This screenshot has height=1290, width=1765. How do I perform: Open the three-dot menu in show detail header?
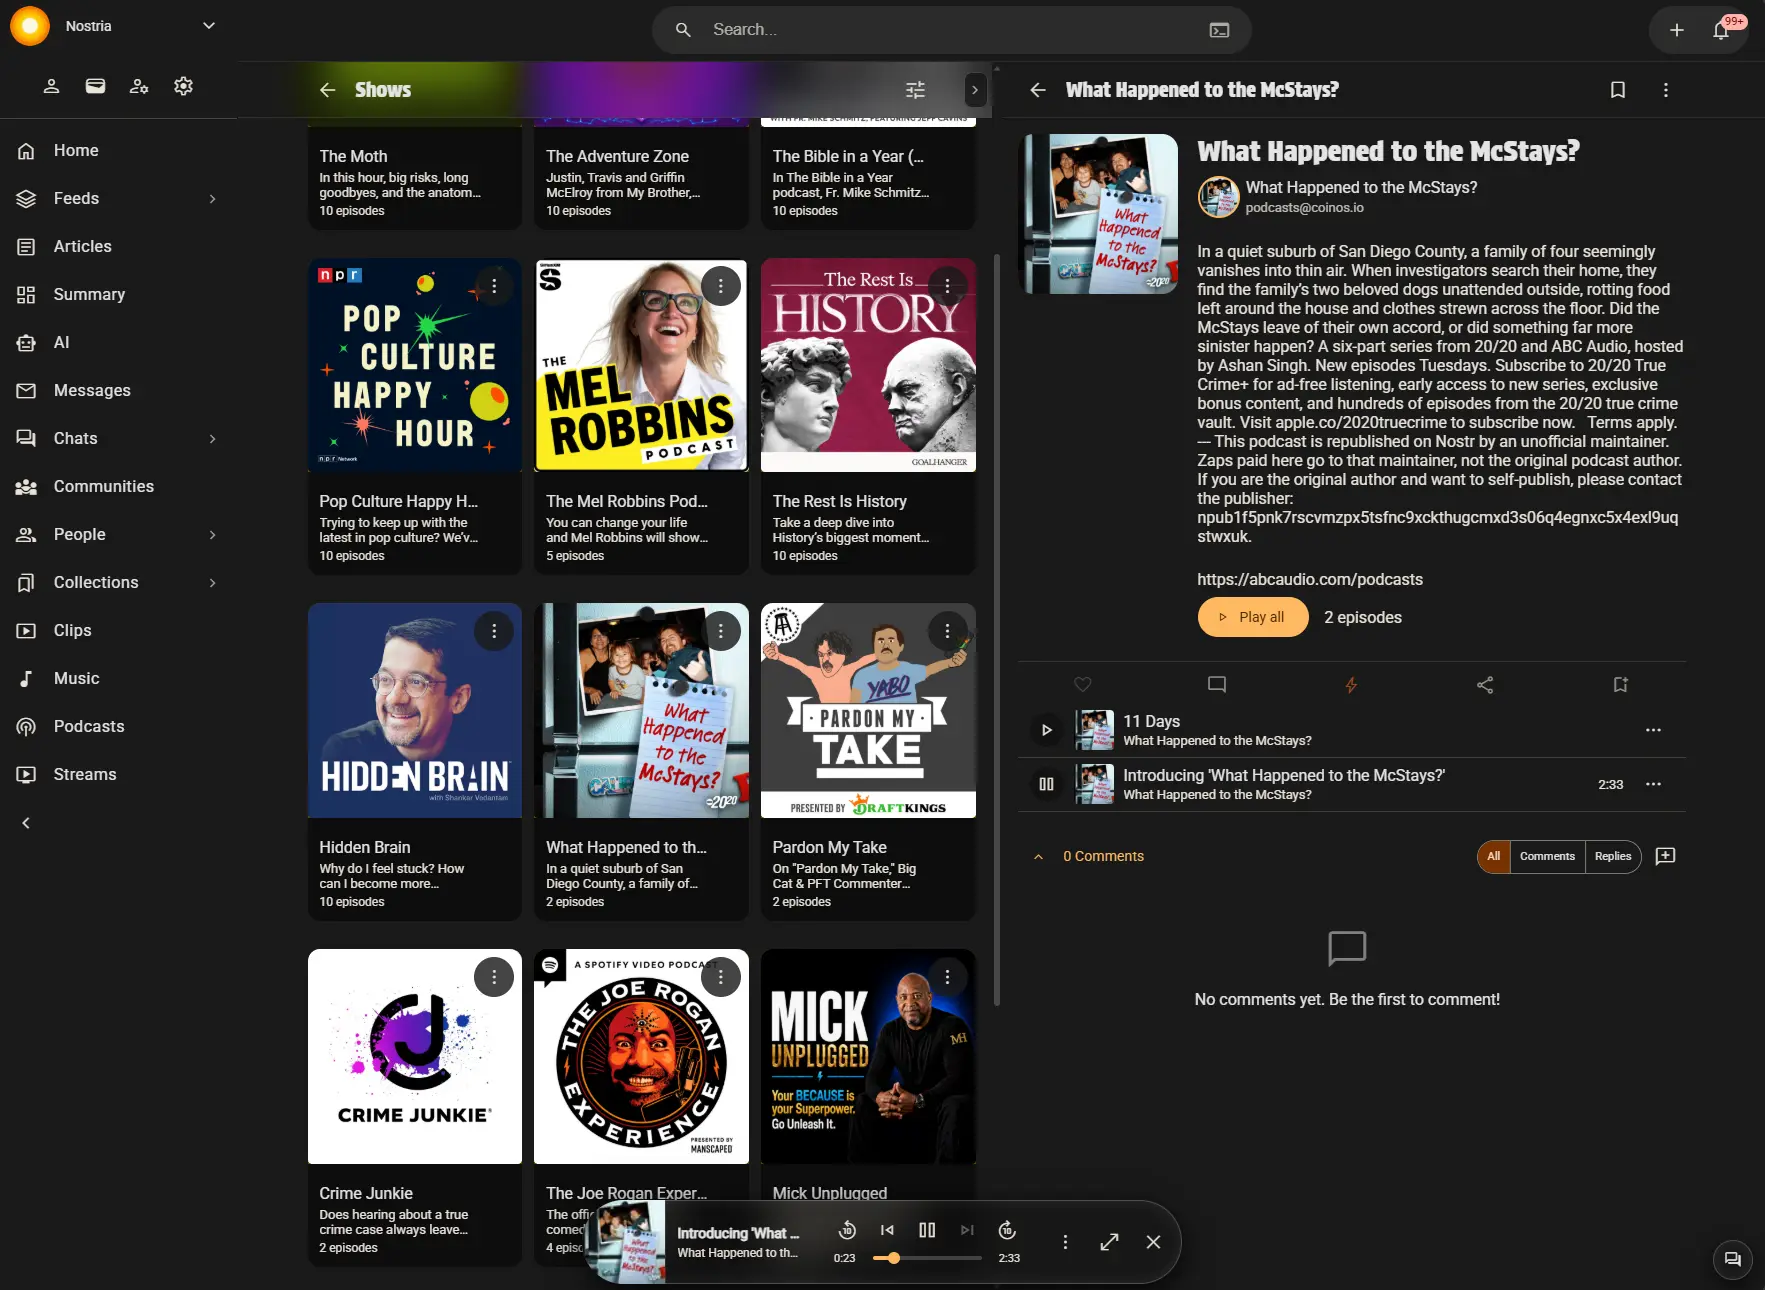1666,90
